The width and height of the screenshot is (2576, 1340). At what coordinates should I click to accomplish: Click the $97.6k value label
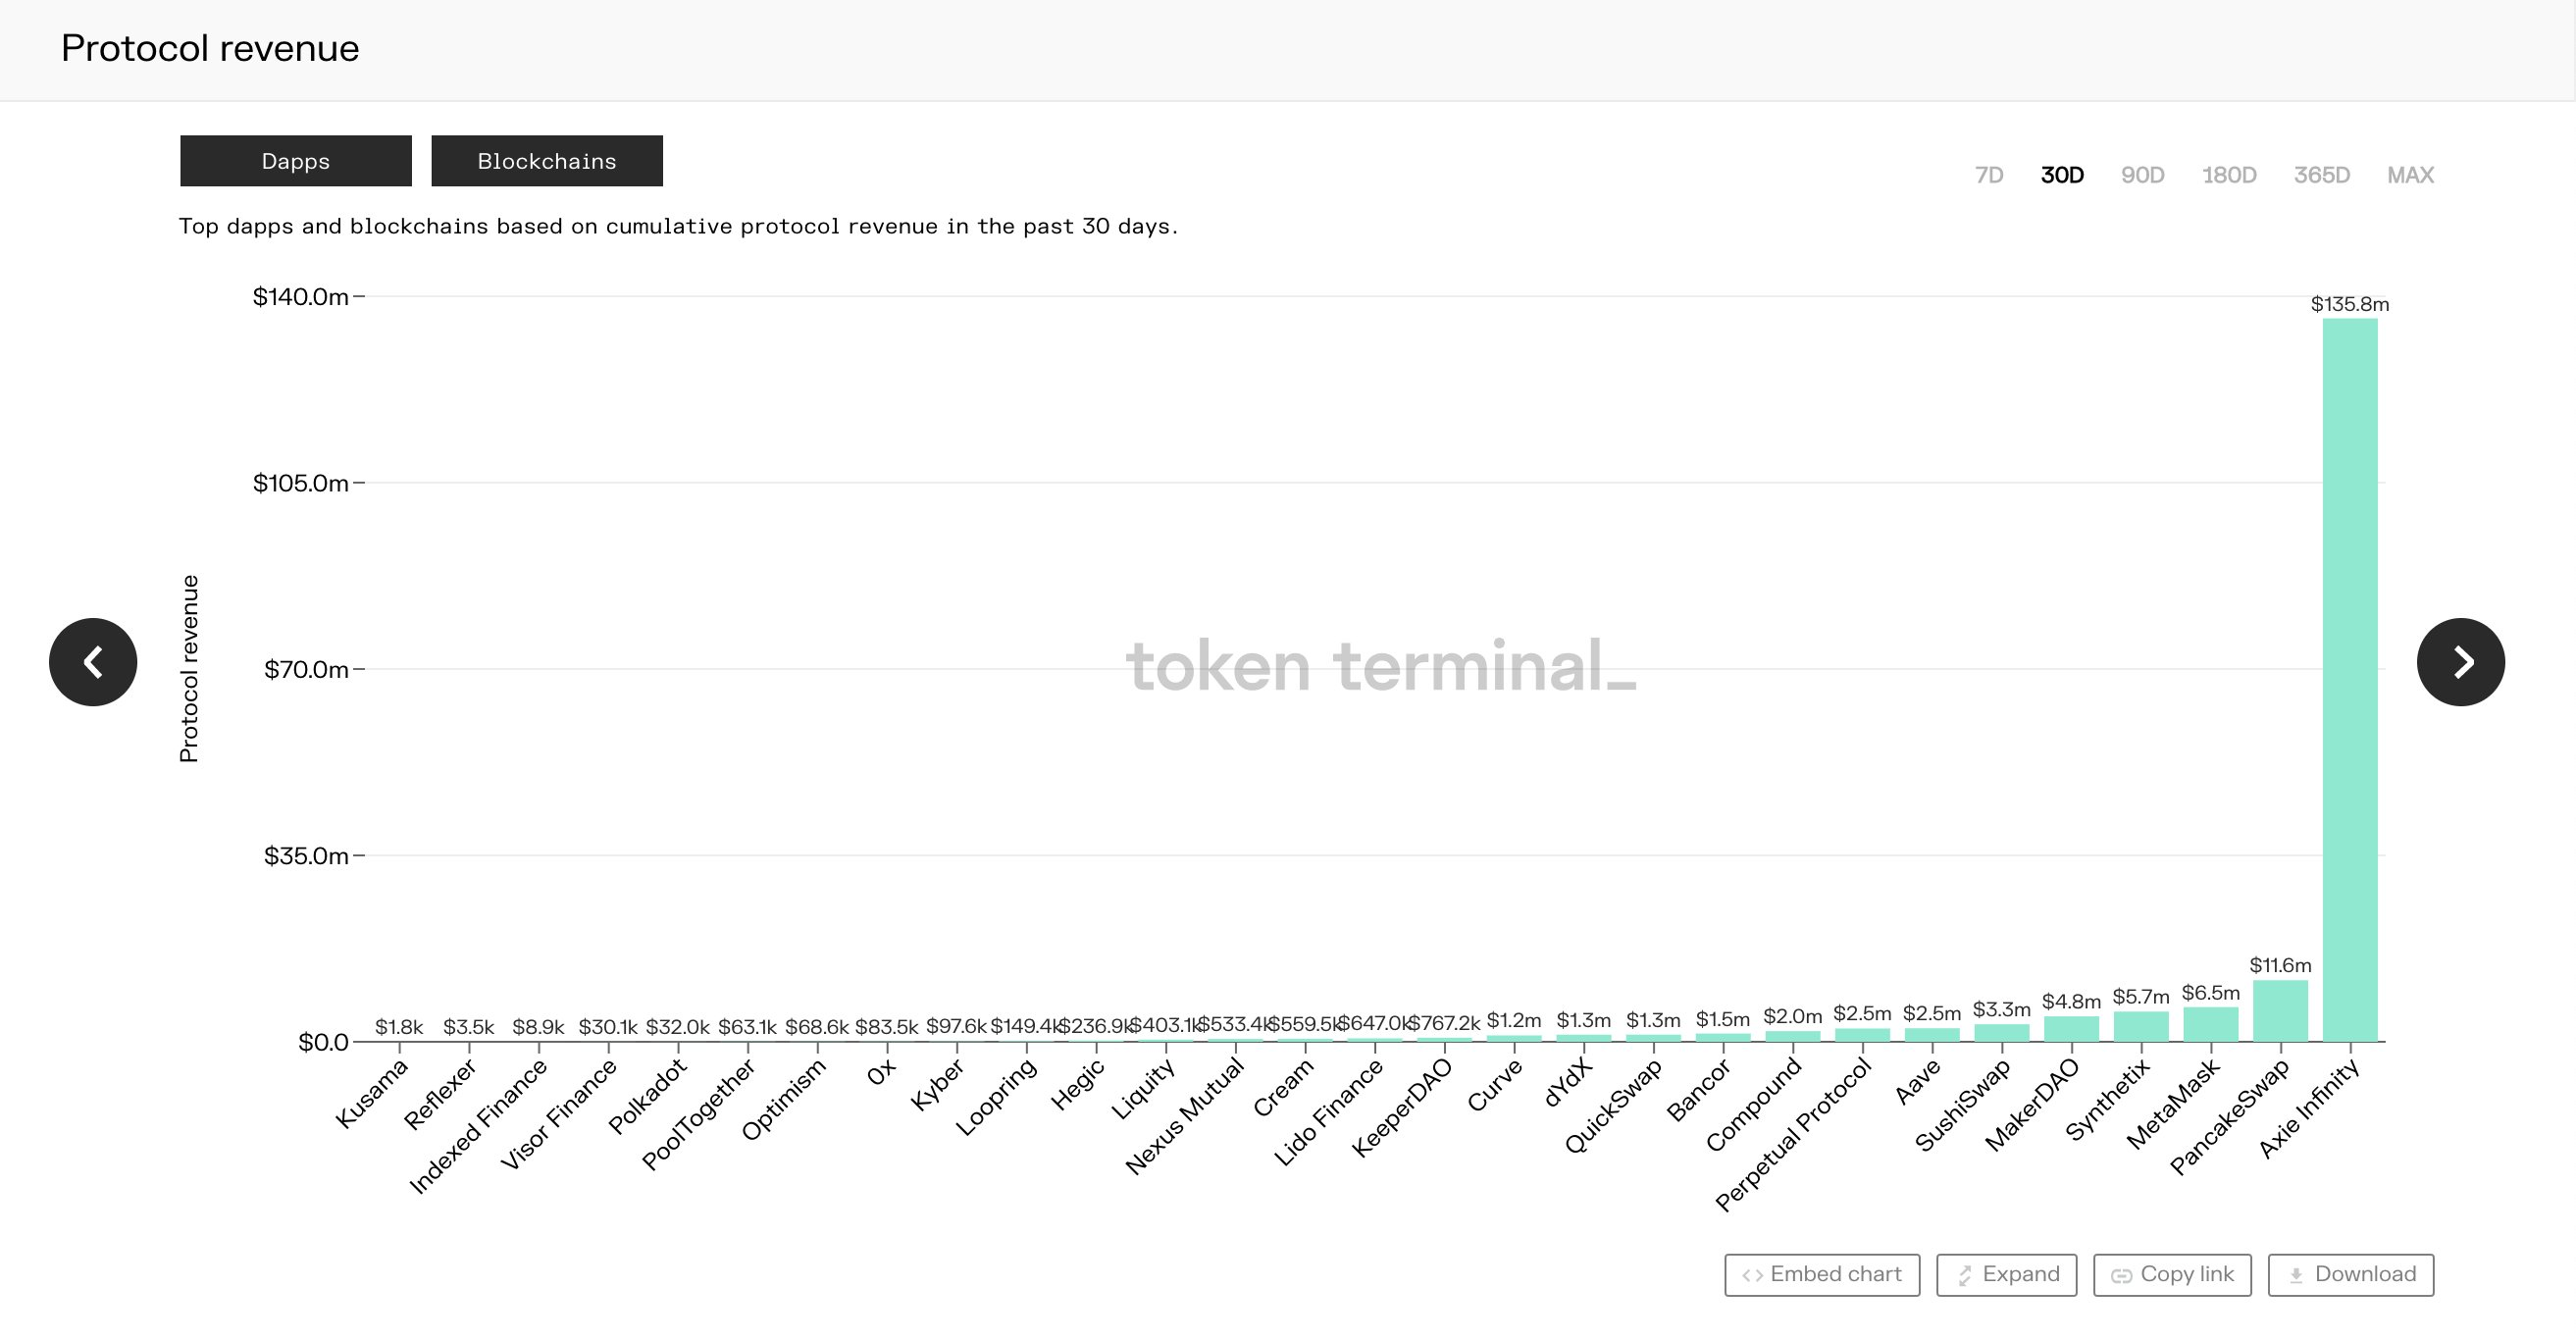[957, 1027]
